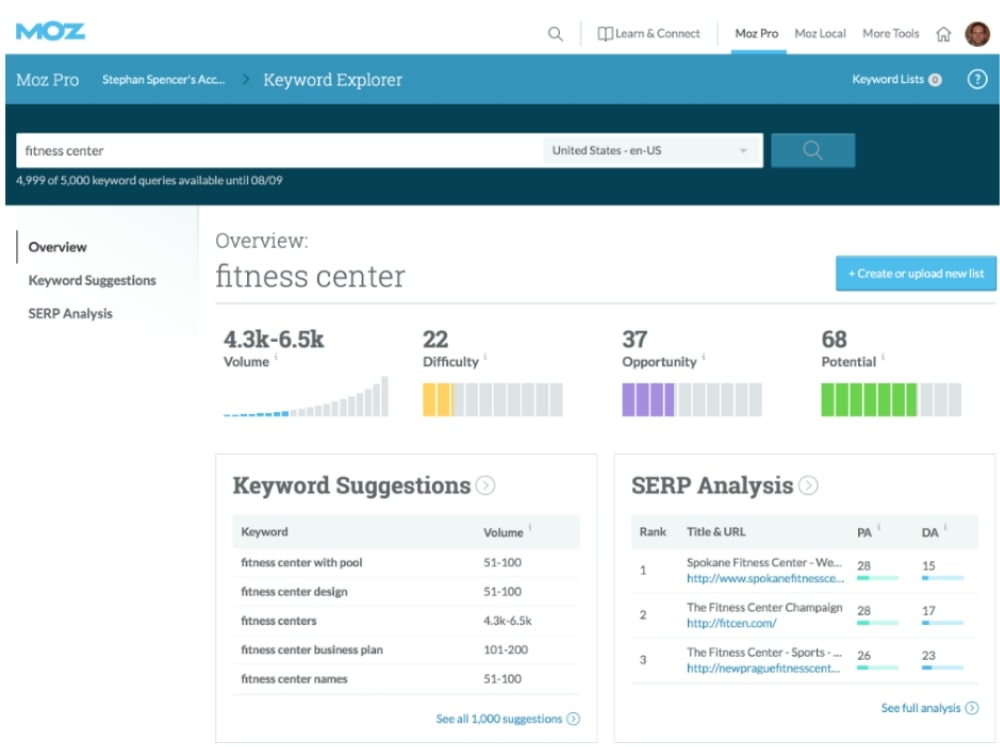Open http://newpraguefitnesscent... URL
The image size is (1000, 747).
pyautogui.click(x=763, y=669)
